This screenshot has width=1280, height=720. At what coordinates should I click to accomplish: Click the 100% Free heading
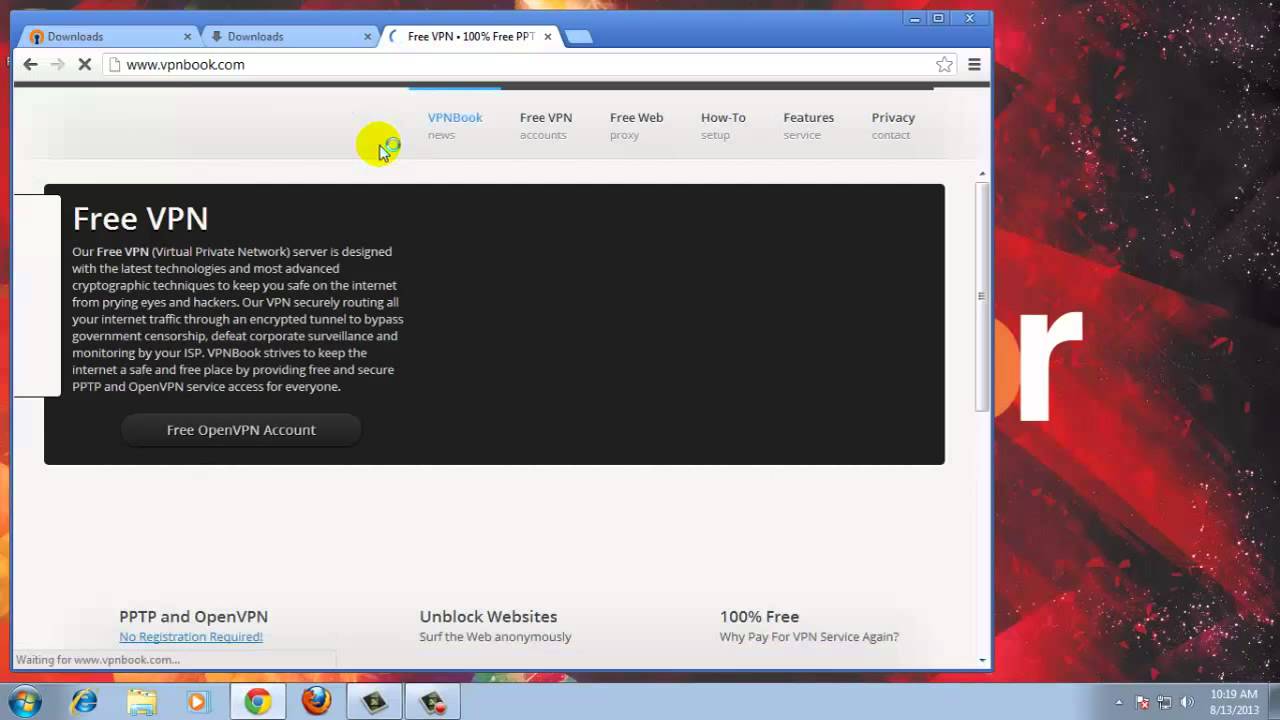[759, 617]
